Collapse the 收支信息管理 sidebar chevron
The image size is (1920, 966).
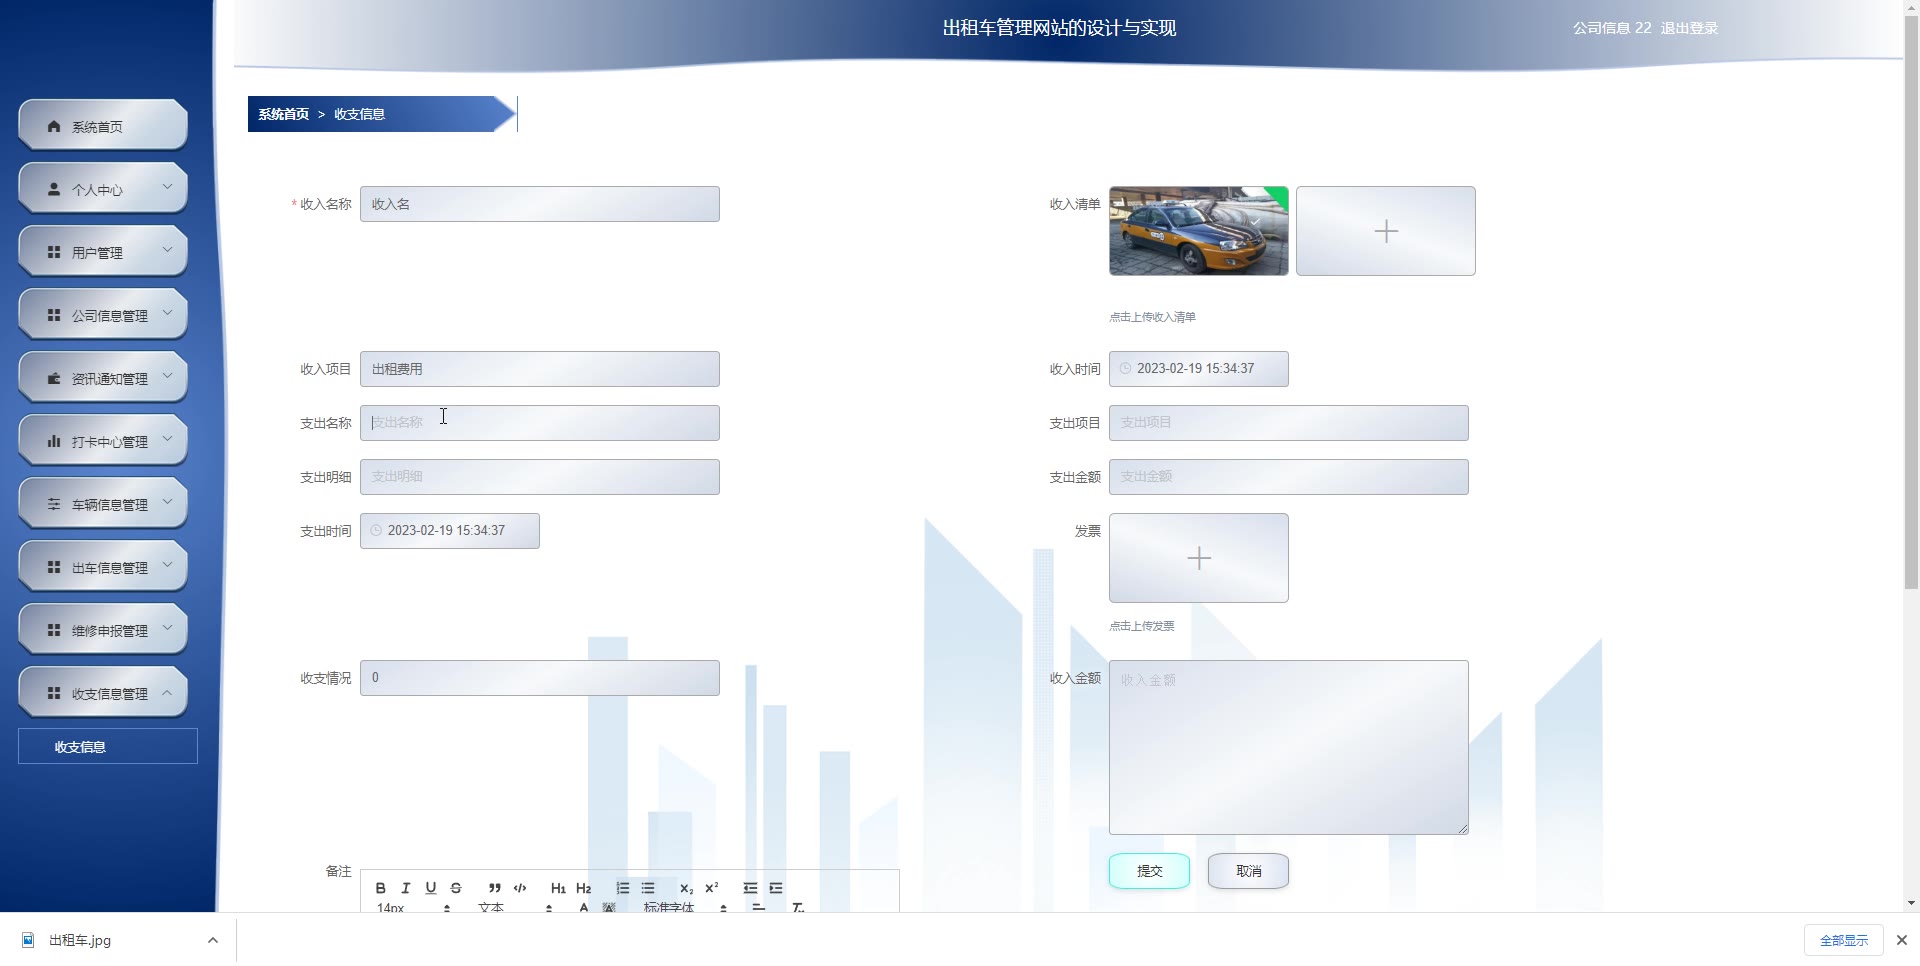[x=167, y=692]
